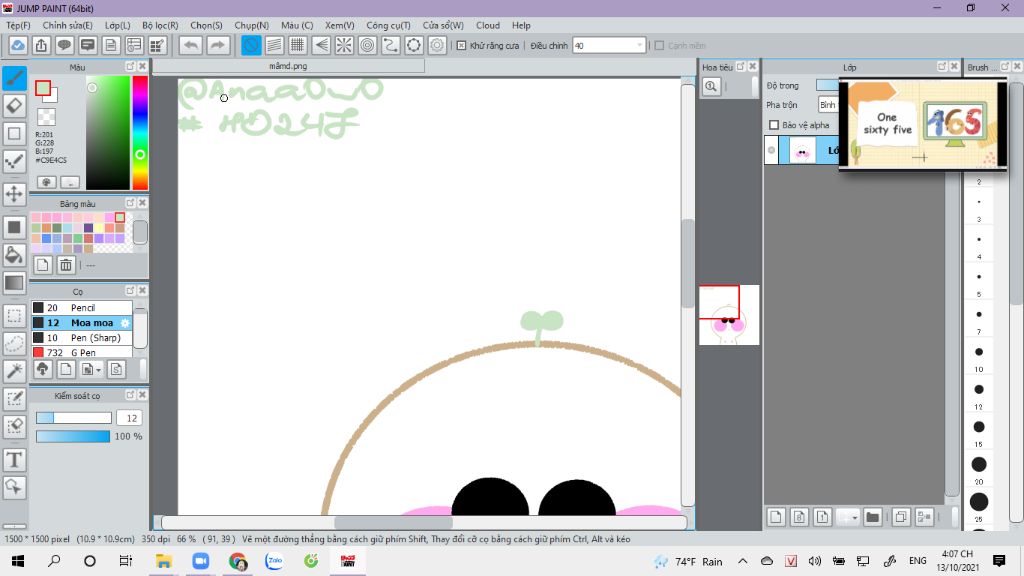Enable curve snap
This screenshot has width=1024, height=576.
pyautogui.click(x=391, y=45)
